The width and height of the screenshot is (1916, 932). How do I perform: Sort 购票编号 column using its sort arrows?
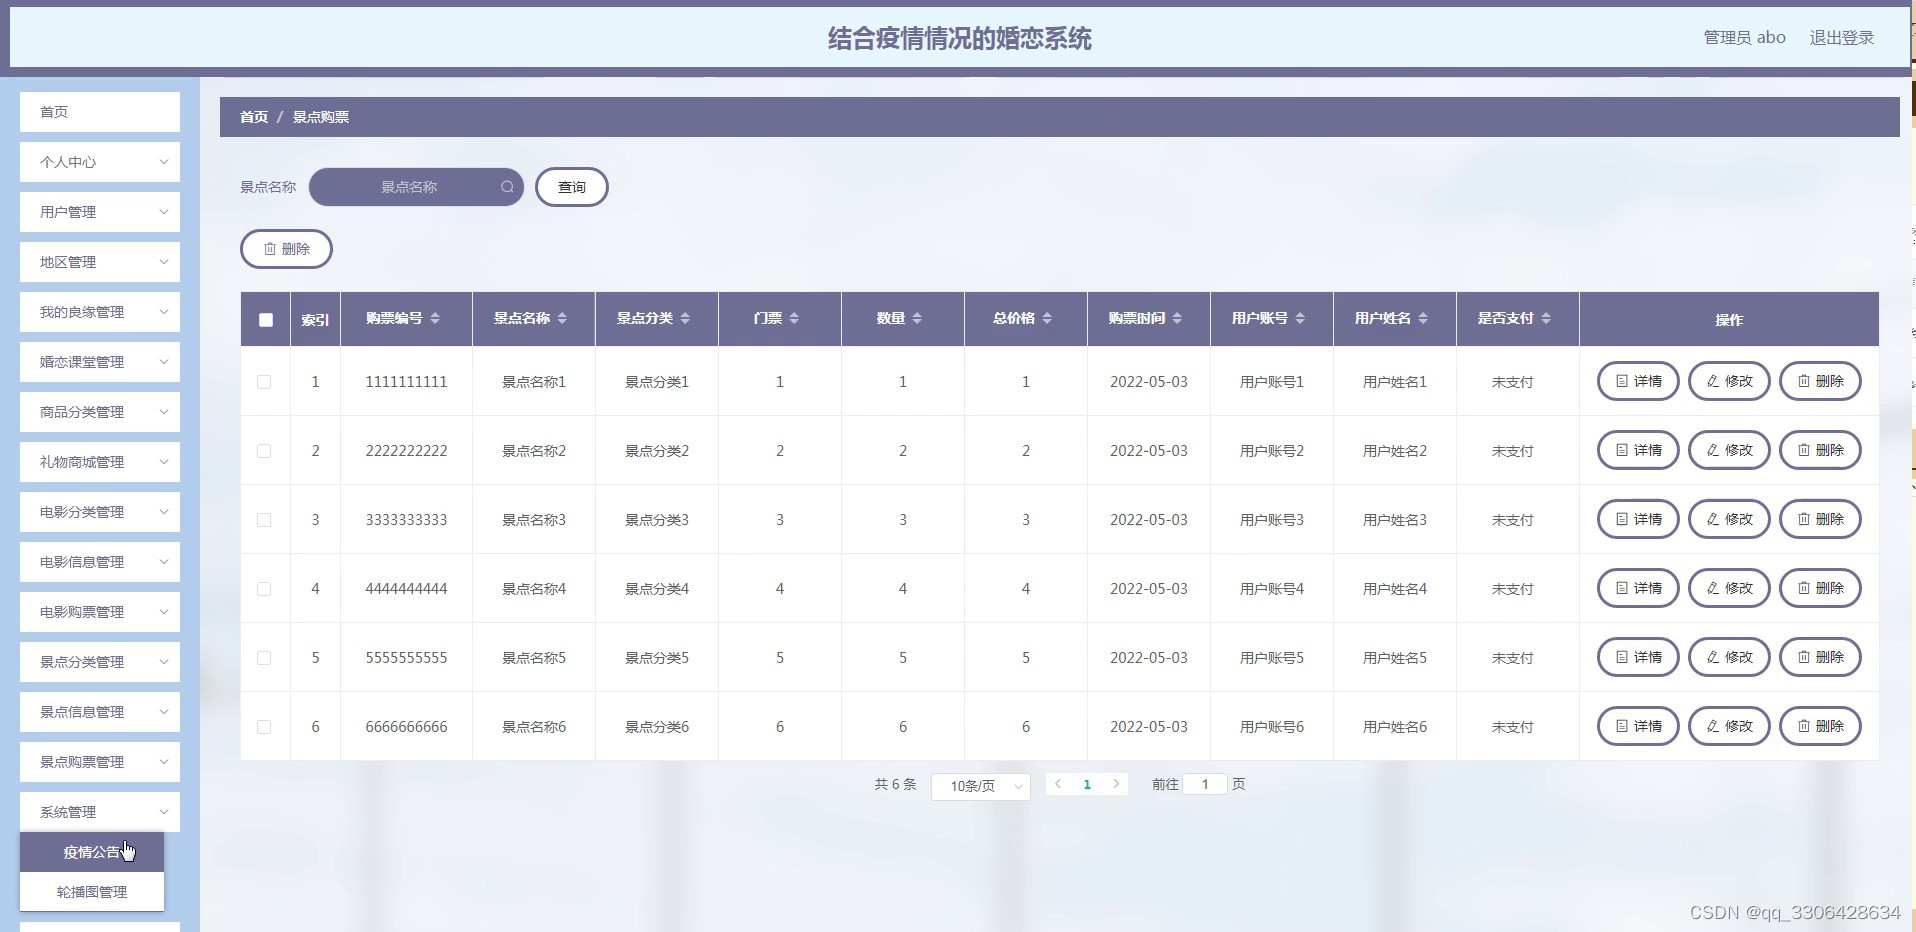[435, 318]
